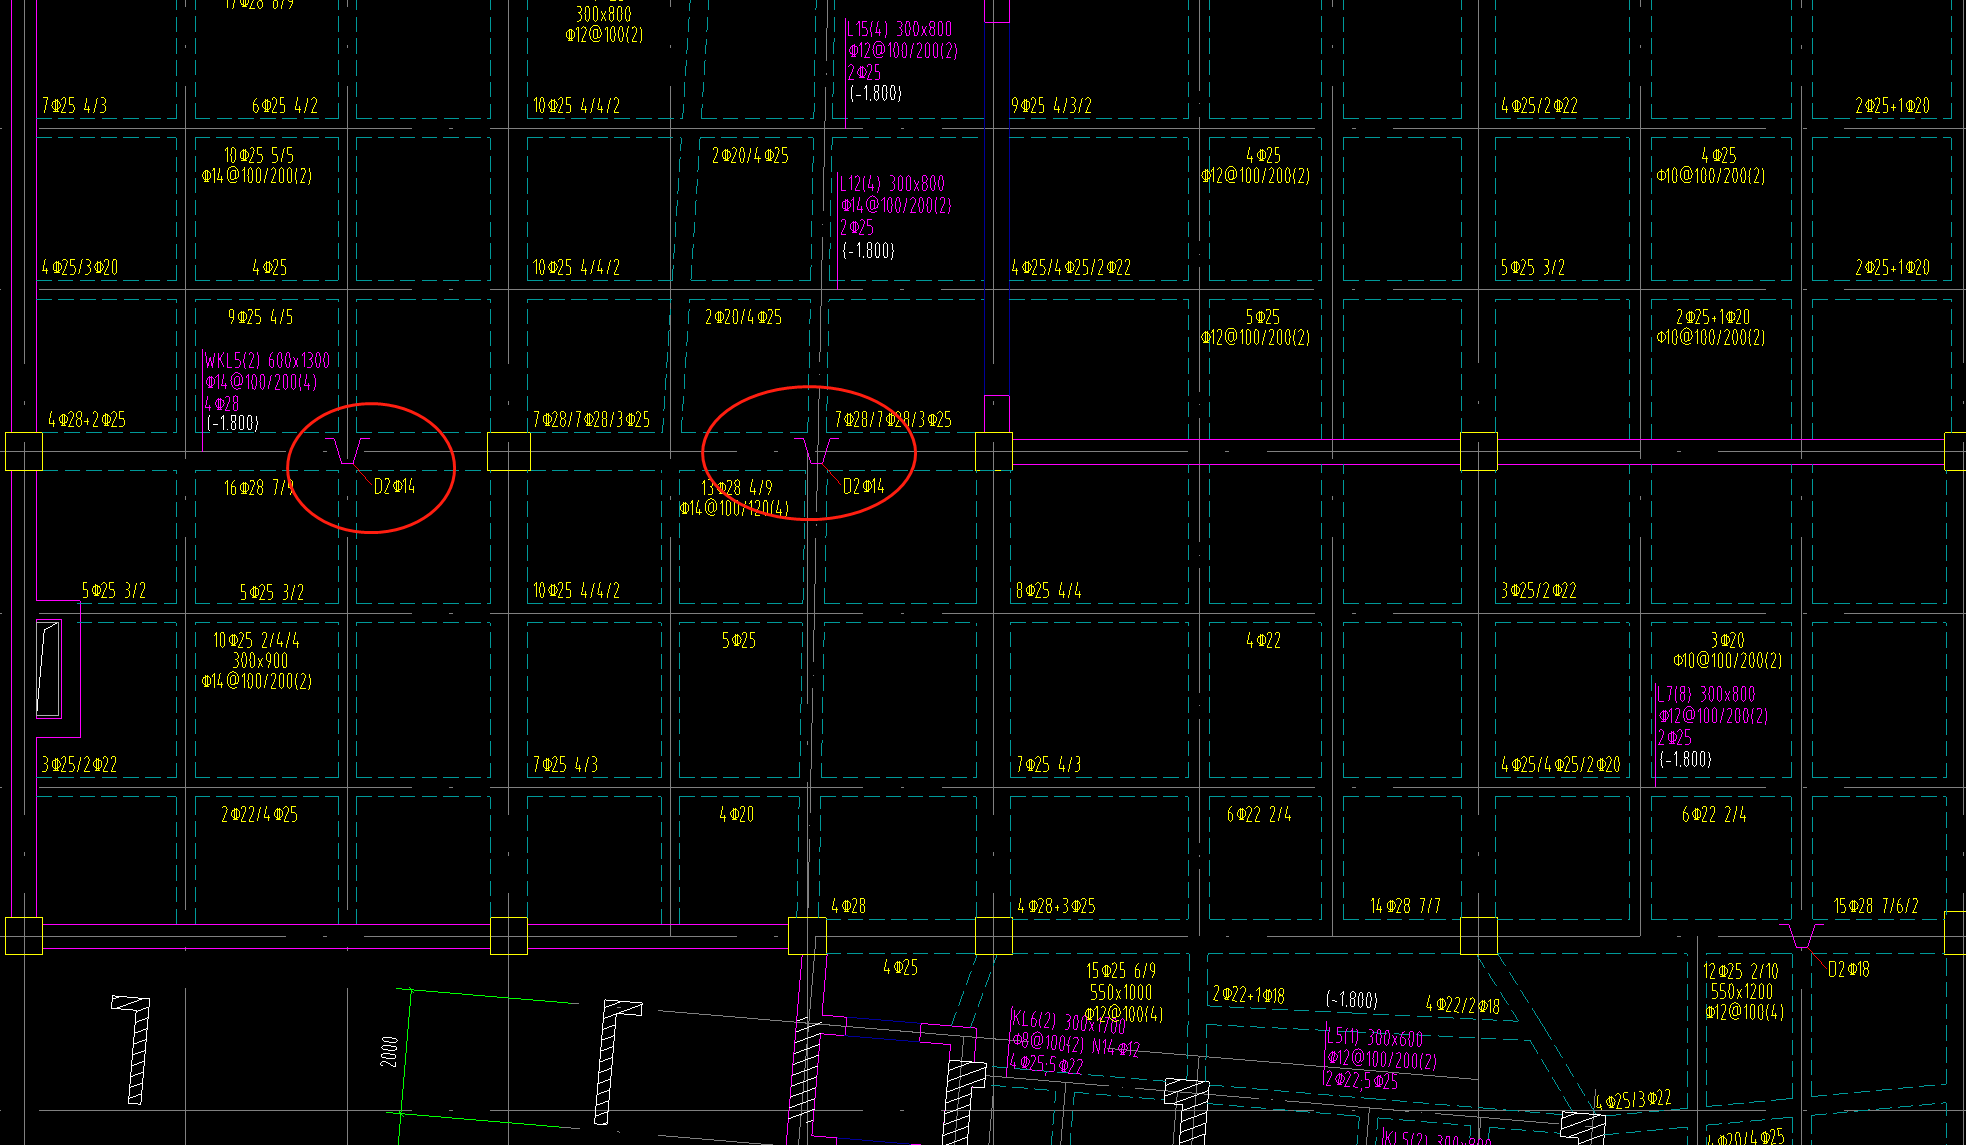The image size is (1966, 1145).
Task: Select the "6Φ25 4/2" rebar annotation
Action: point(285,106)
